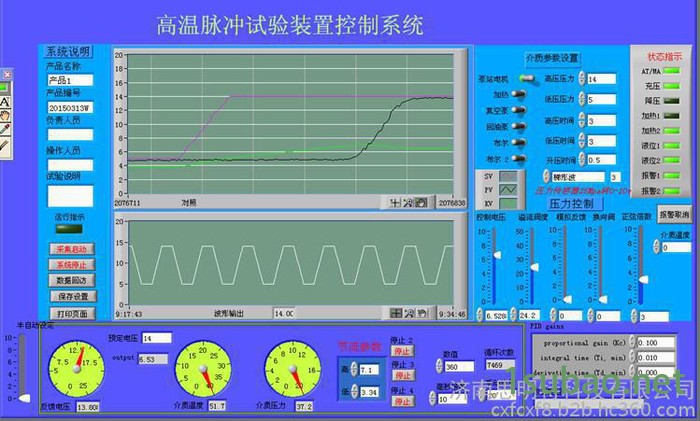The image size is (700, 421).
Task: Click upper graph pan hand tool
Action: tap(421, 203)
